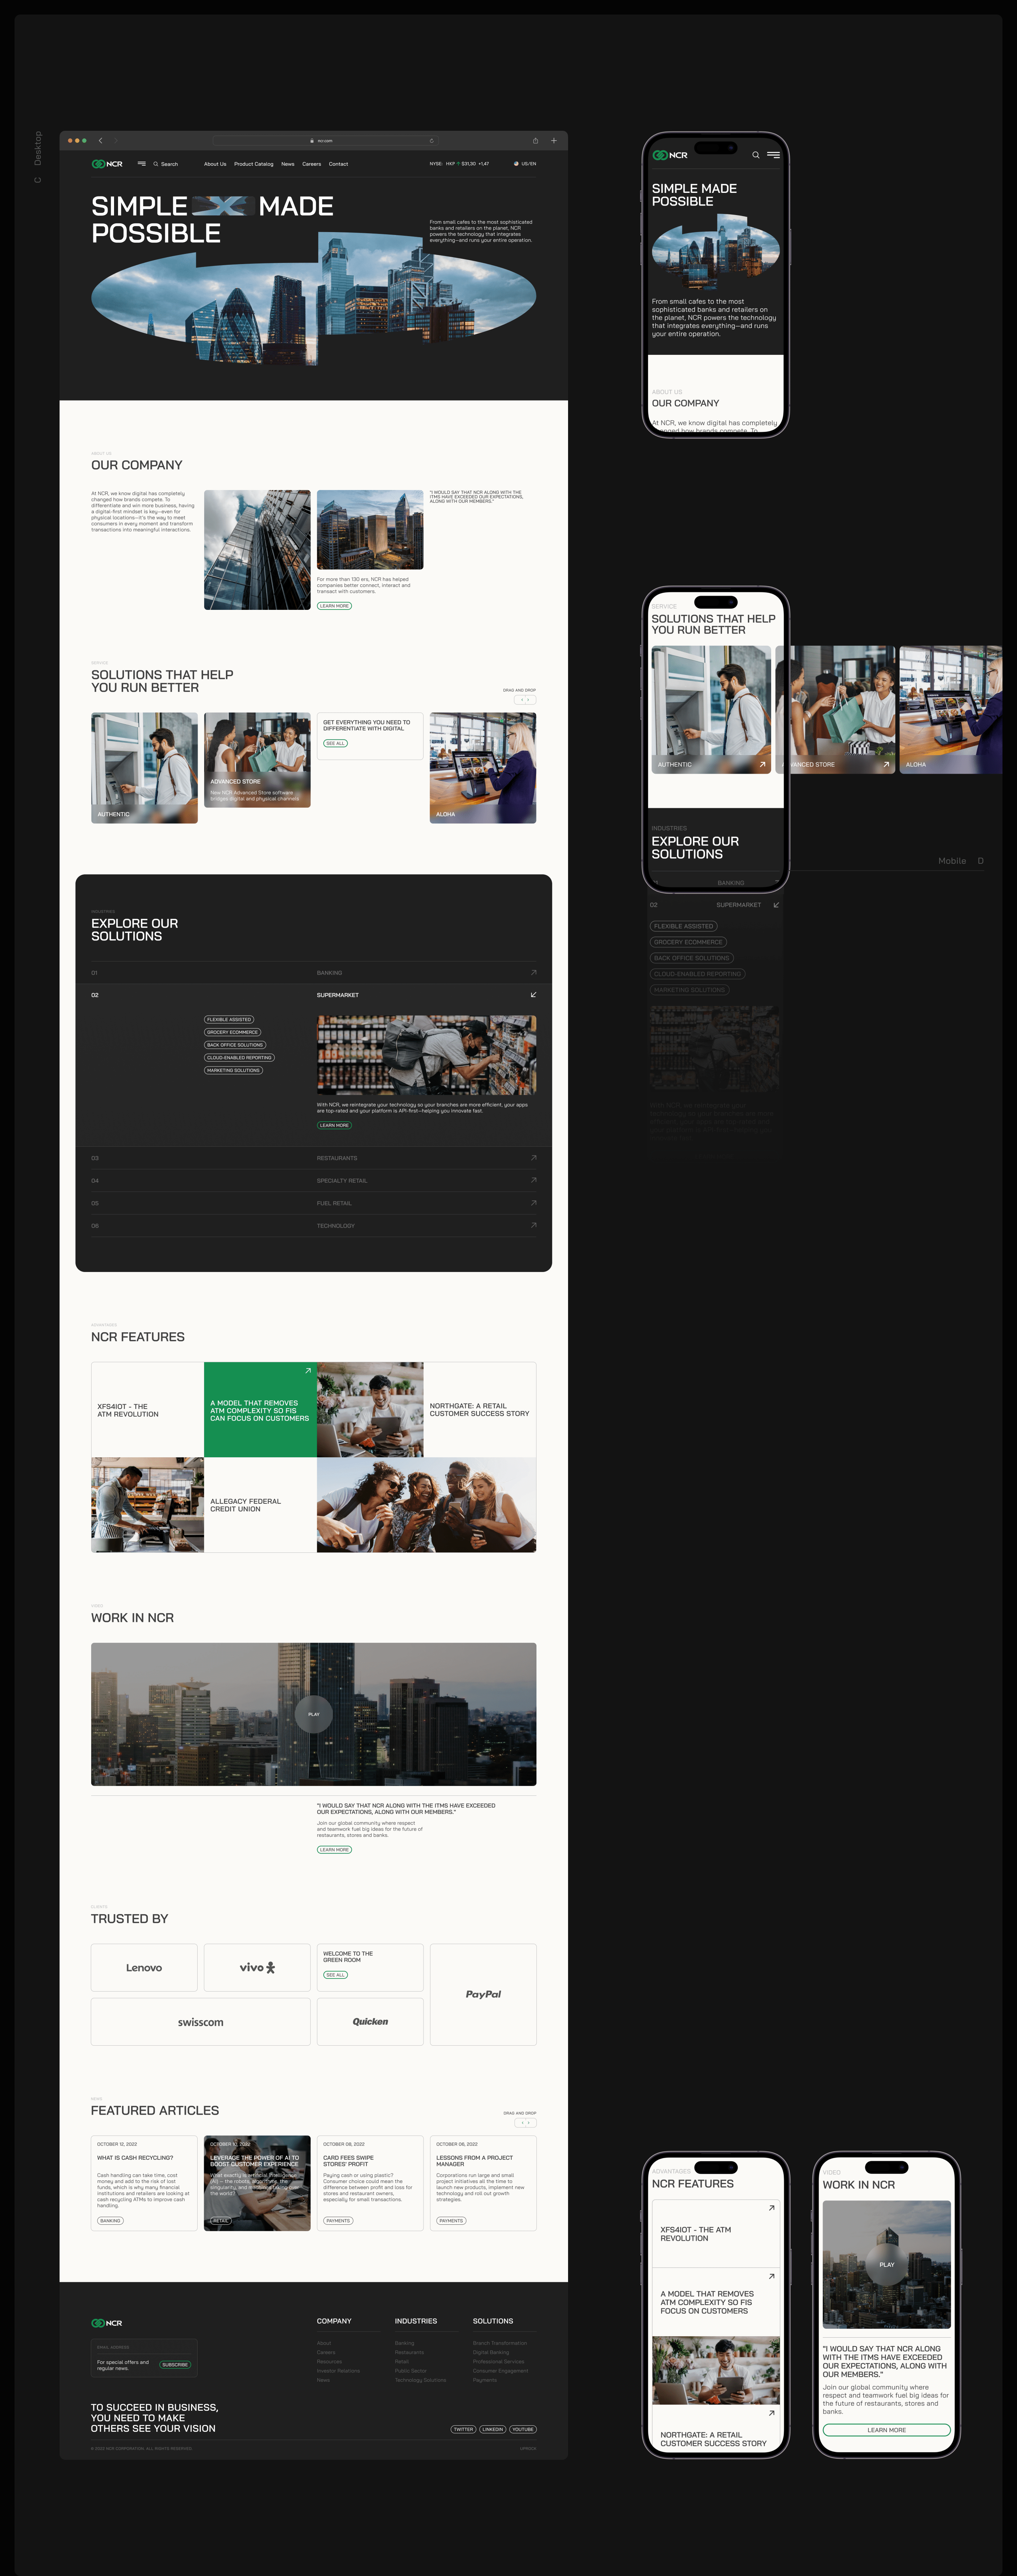
Task: Tap the mobile search magnifier icon
Action: [756, 155]
